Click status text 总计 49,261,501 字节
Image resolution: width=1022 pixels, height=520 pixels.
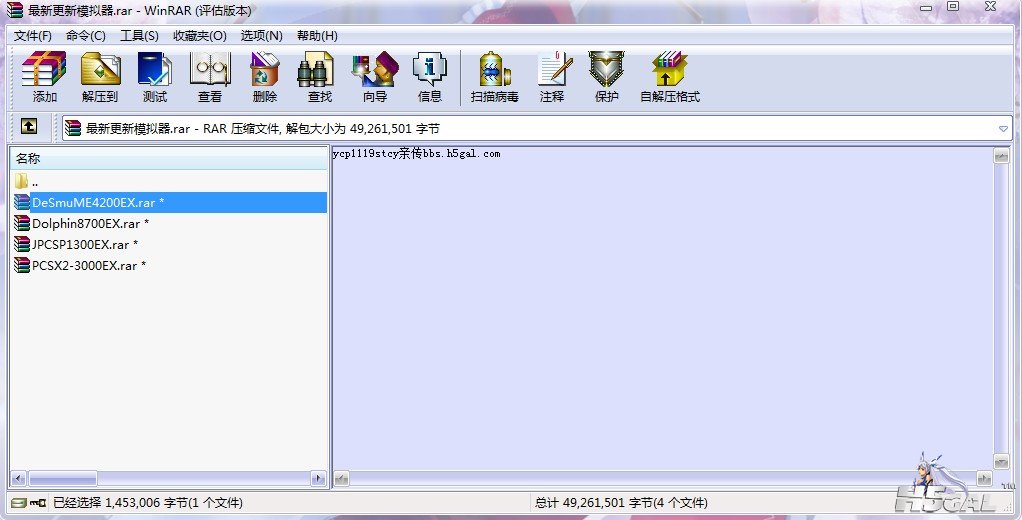click(x=621, y=502)
